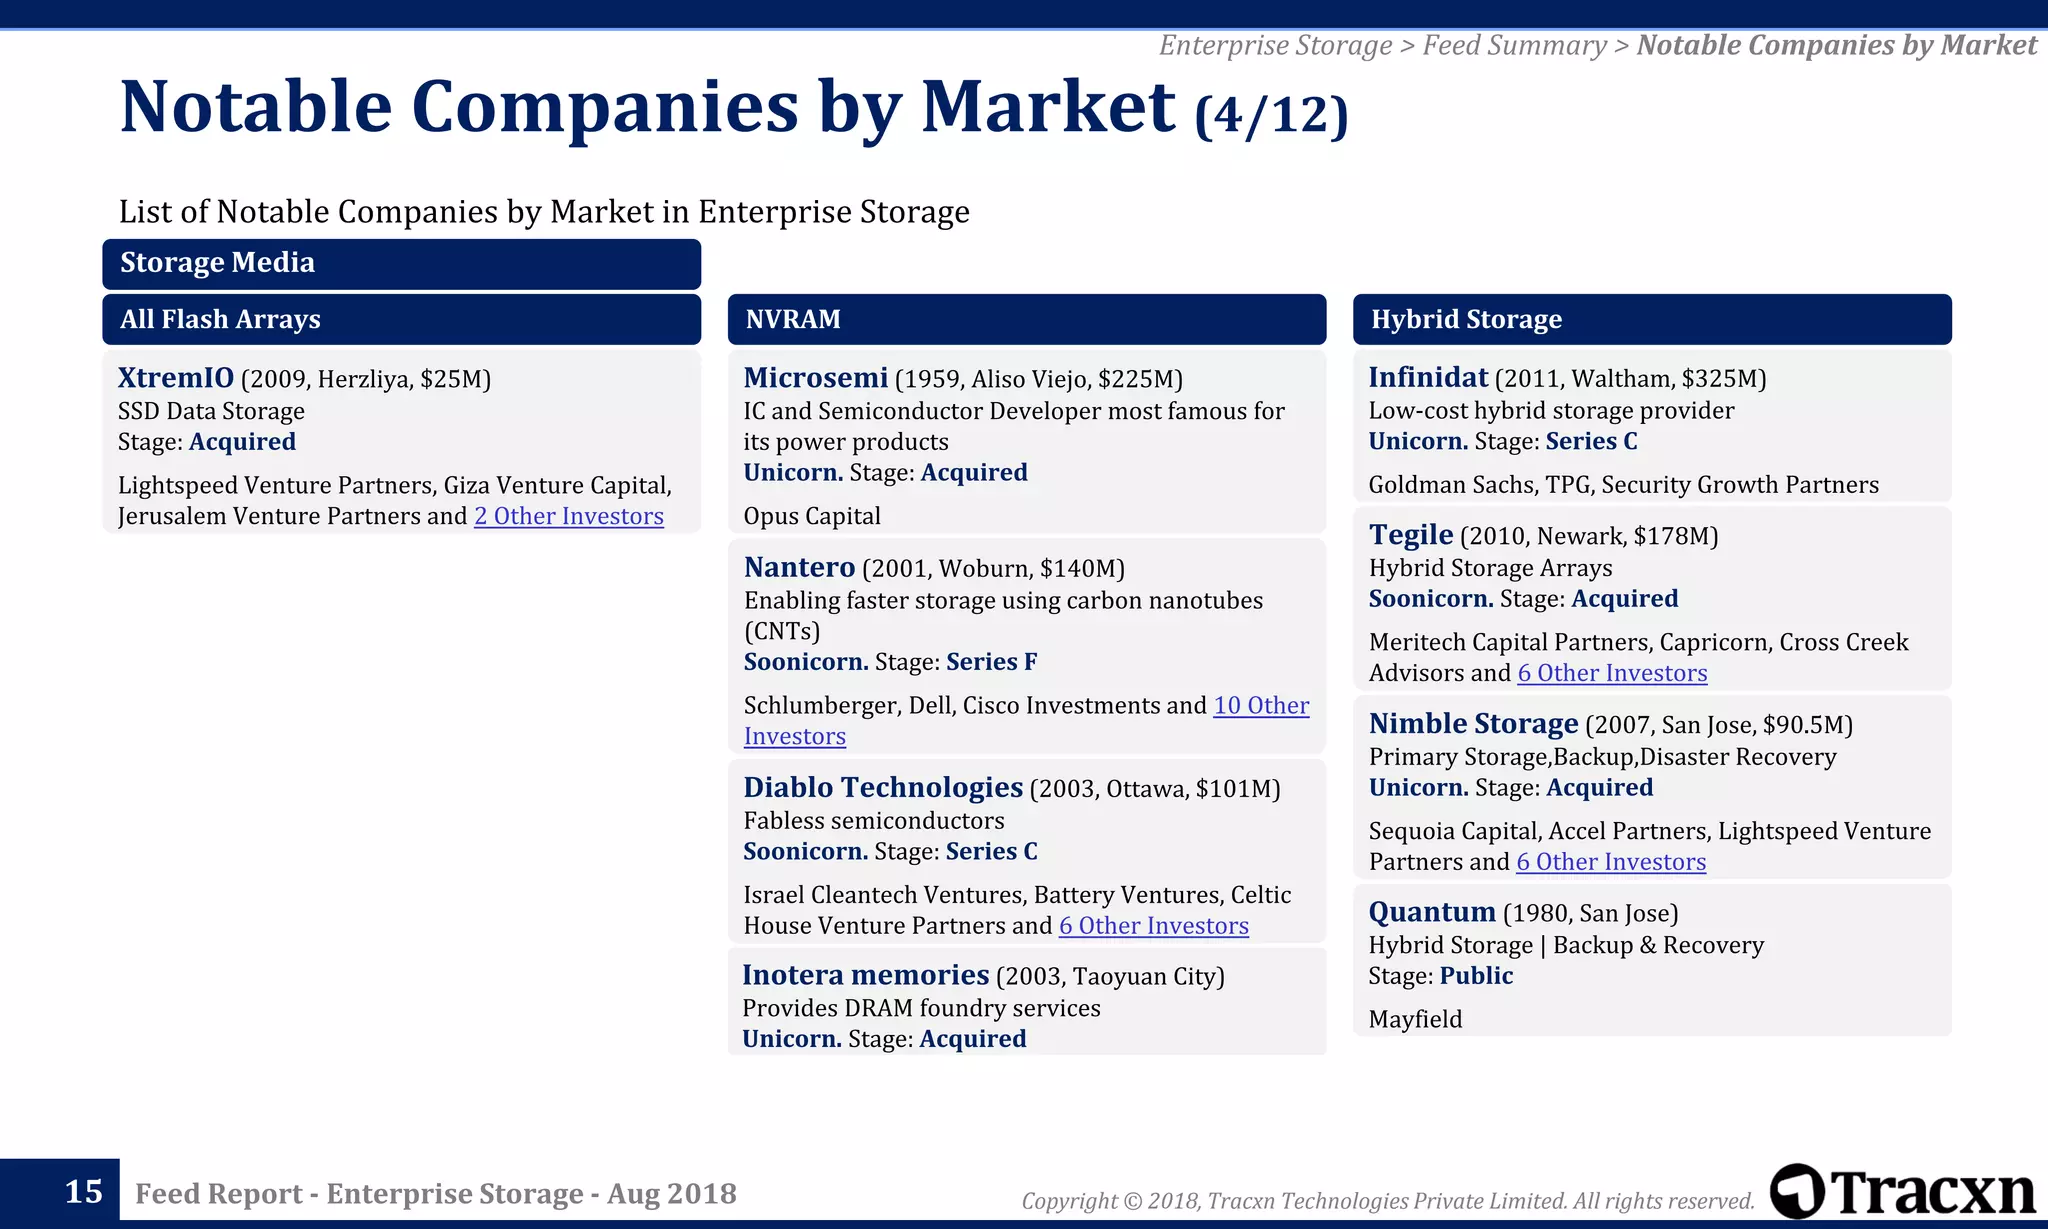Image resolution: width=2048 pixels, height=1229 pixels.
Task: Click 'Enterprise Storage' in the breadcrumb
Action: (1275, 46)
